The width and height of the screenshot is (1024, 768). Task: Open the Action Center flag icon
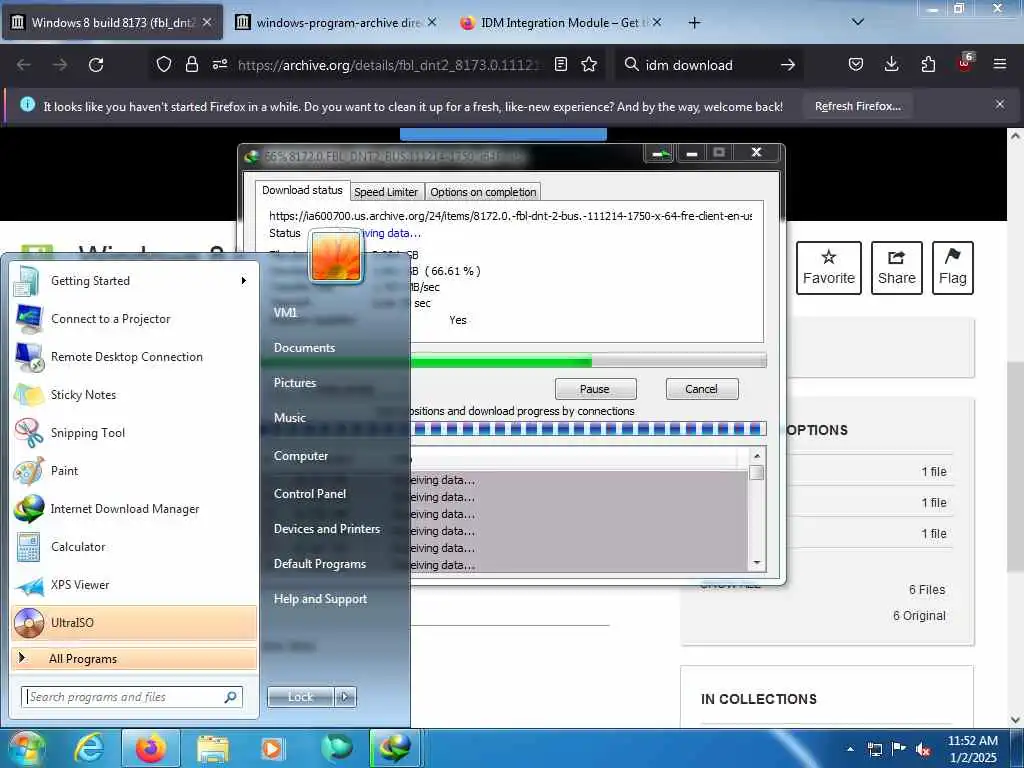[899, 750]
